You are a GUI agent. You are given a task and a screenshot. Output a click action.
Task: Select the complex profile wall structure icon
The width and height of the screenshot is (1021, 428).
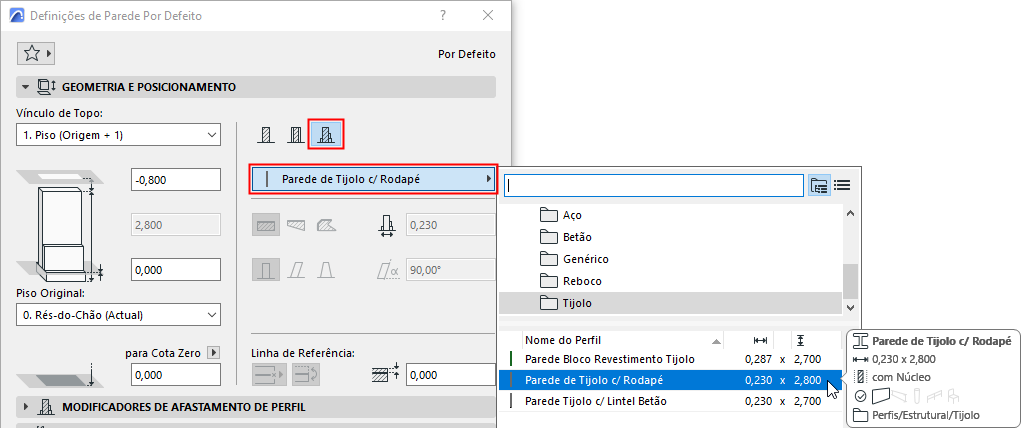326,134
